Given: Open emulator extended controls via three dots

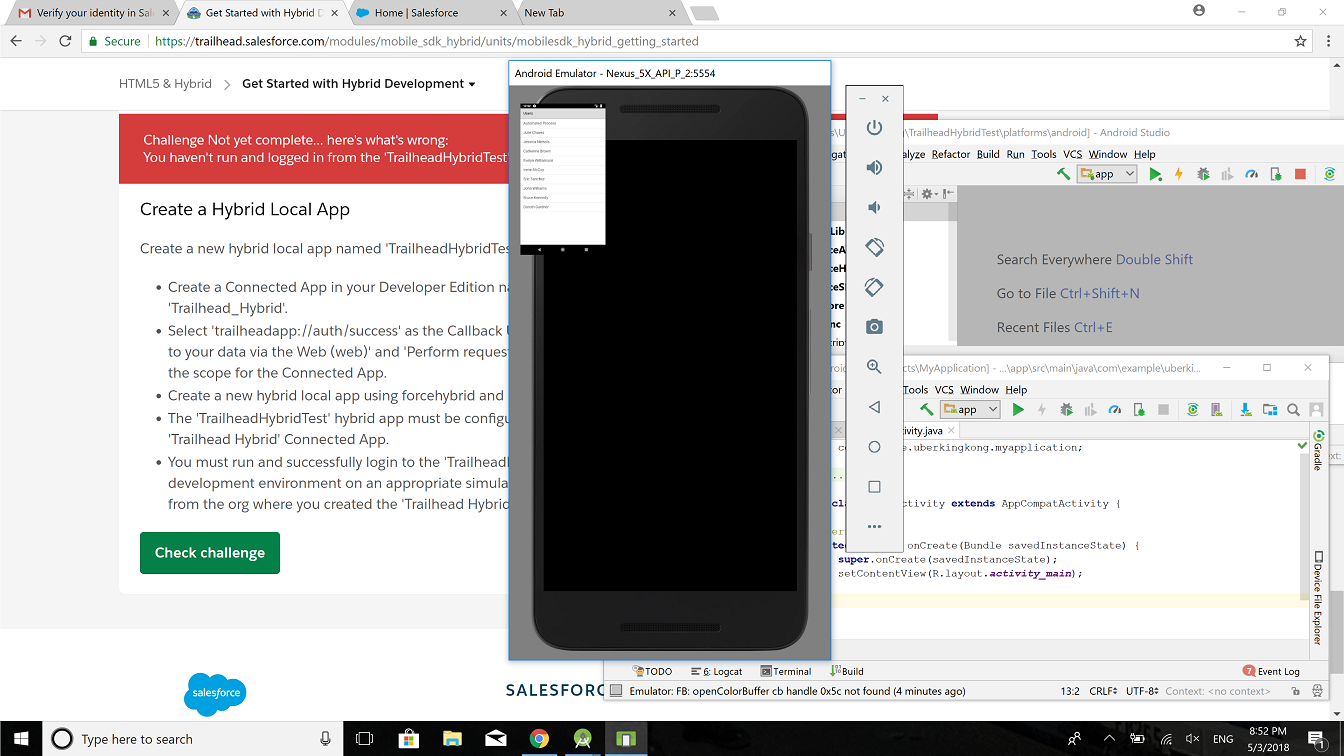Looking at the screenshot, I should tap(874, 526).
